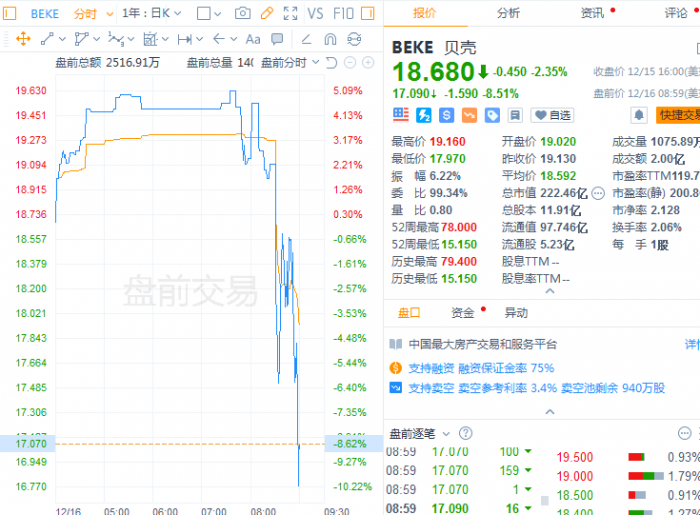Open the help icon beside 盘前逐笔
Viewport: 700px width, 515px height.
click(x=464, y=434)
